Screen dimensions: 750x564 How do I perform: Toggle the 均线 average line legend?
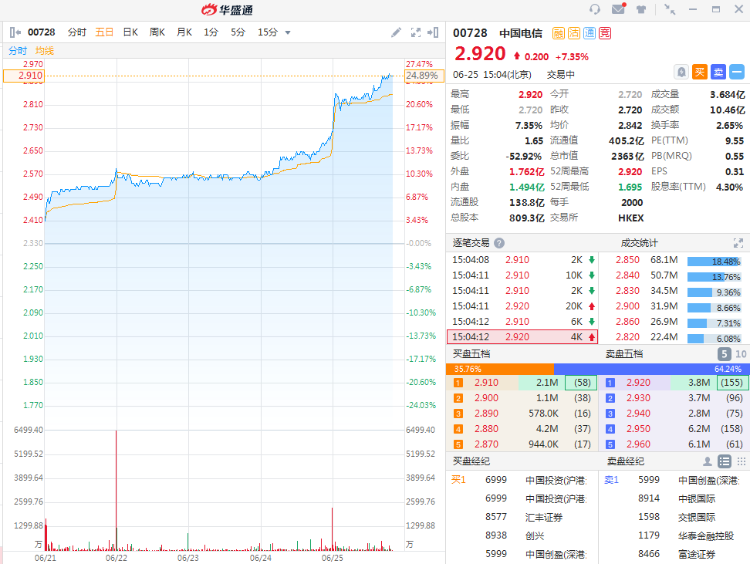44,51
